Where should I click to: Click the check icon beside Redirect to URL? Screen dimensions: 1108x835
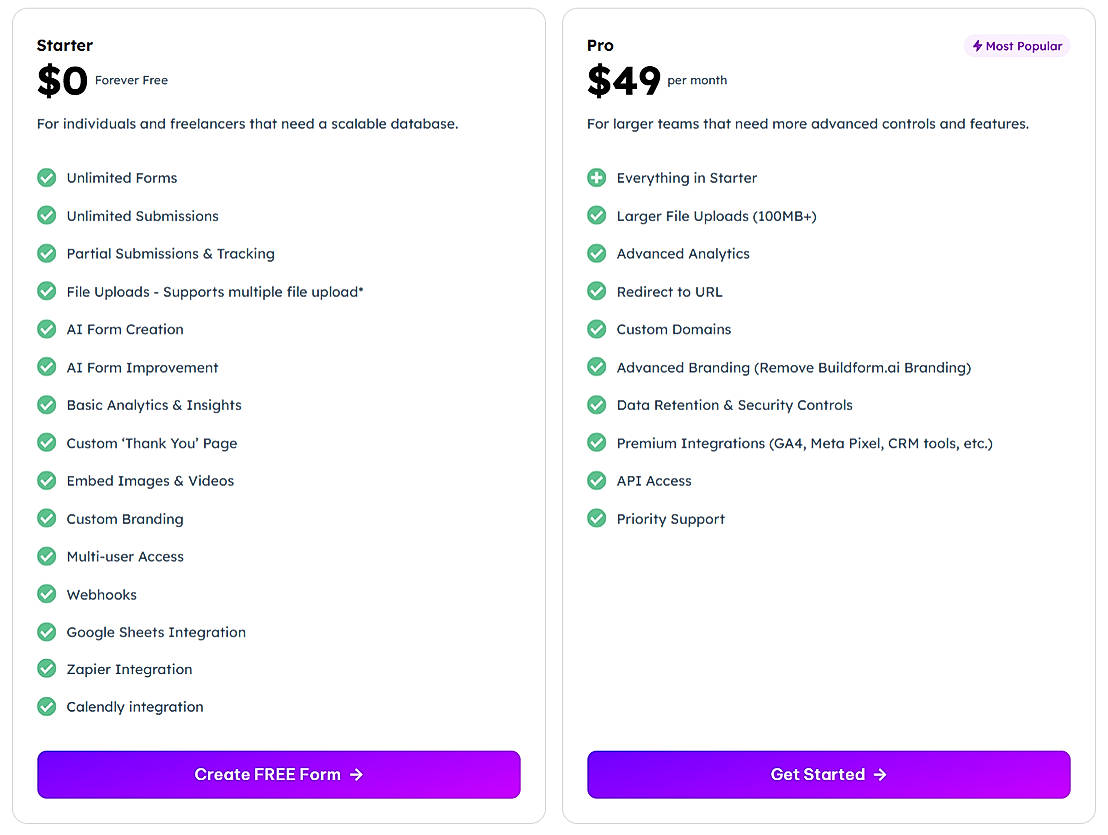coord(597,292)
